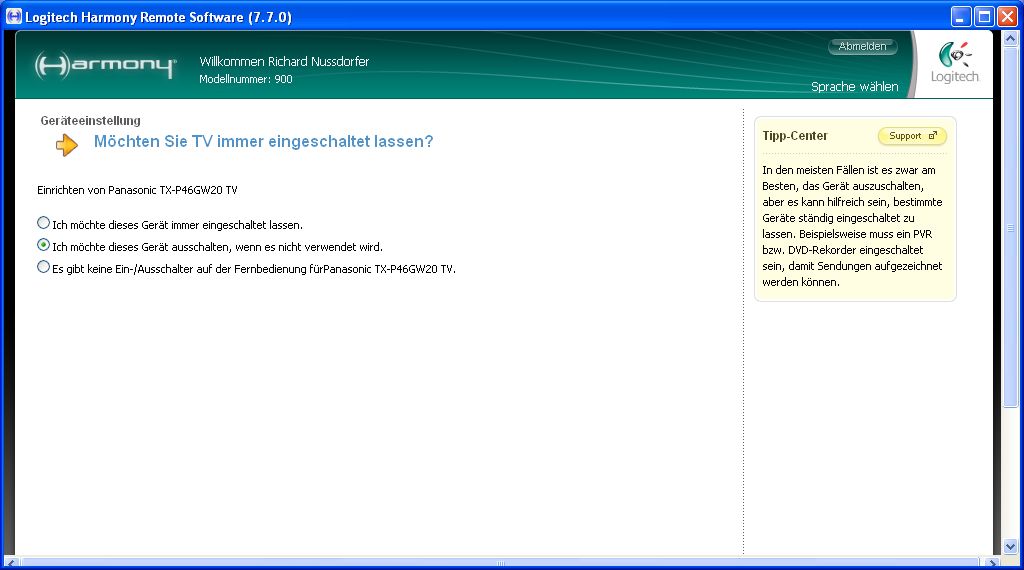Maximize the Harmony Remote Software window
Viewport: 1024px width, 570px height.
coord(984,17)
